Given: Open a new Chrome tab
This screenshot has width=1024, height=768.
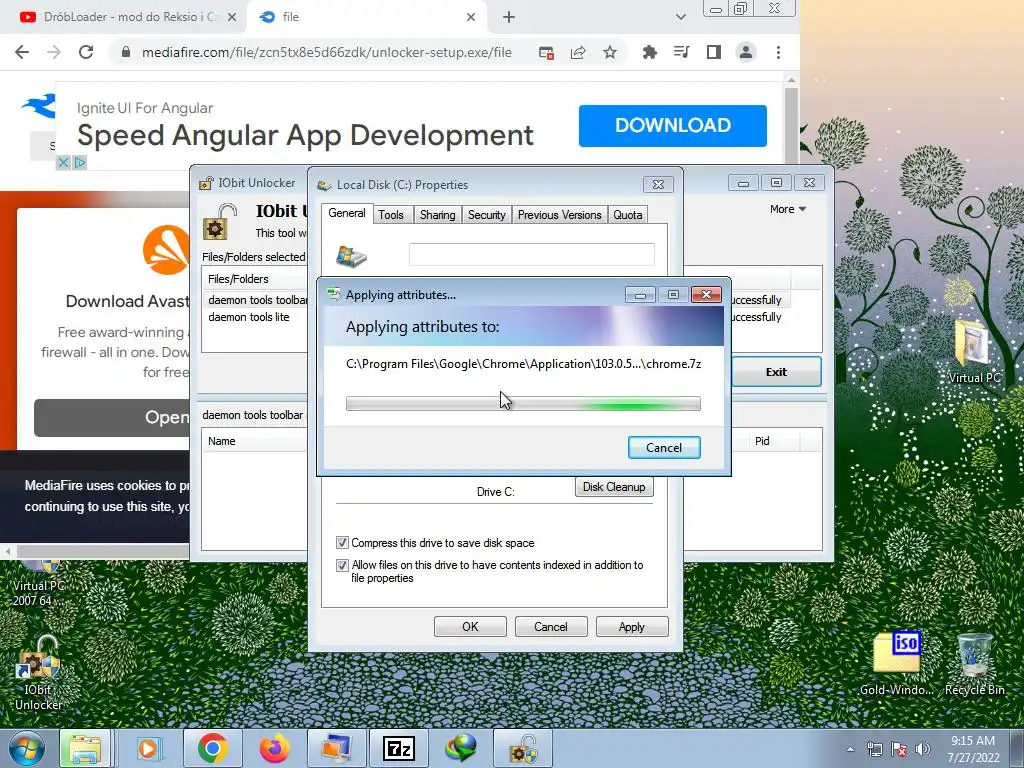Looking at the screenshot, I should click(509, 17).
